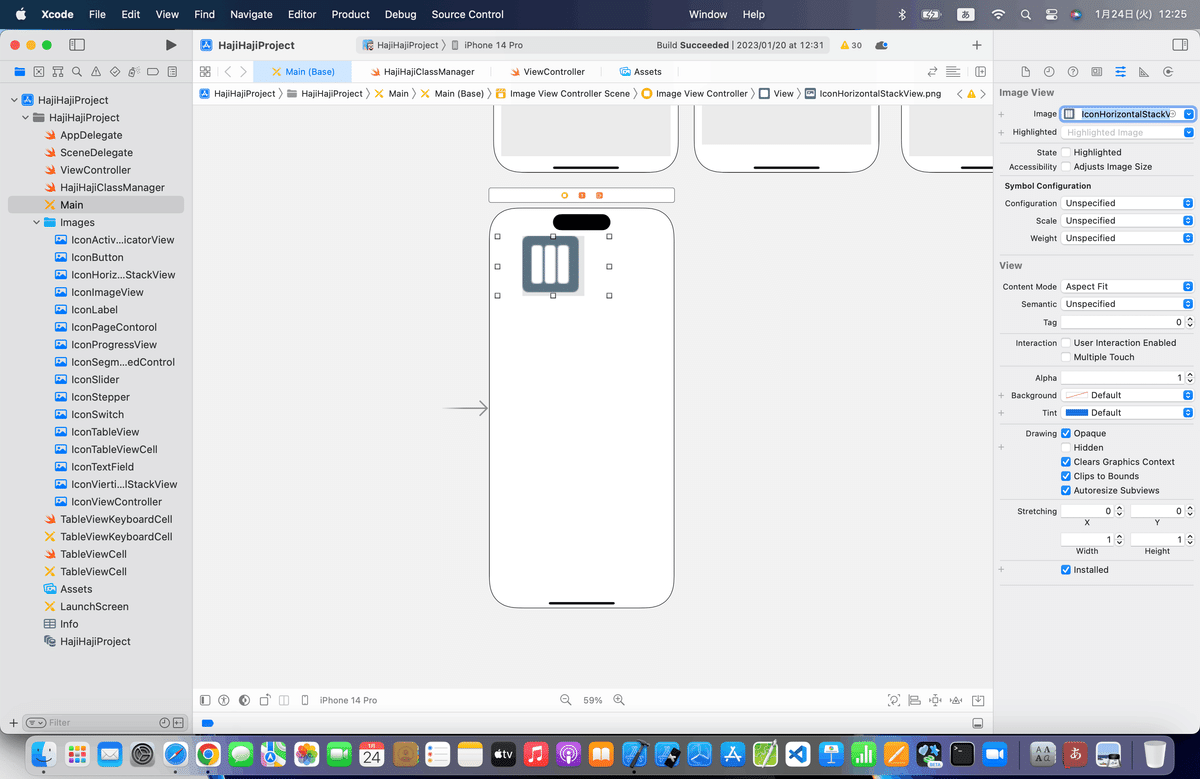Open the Library with plus button

pyautogui.click(x=977, y=45)
